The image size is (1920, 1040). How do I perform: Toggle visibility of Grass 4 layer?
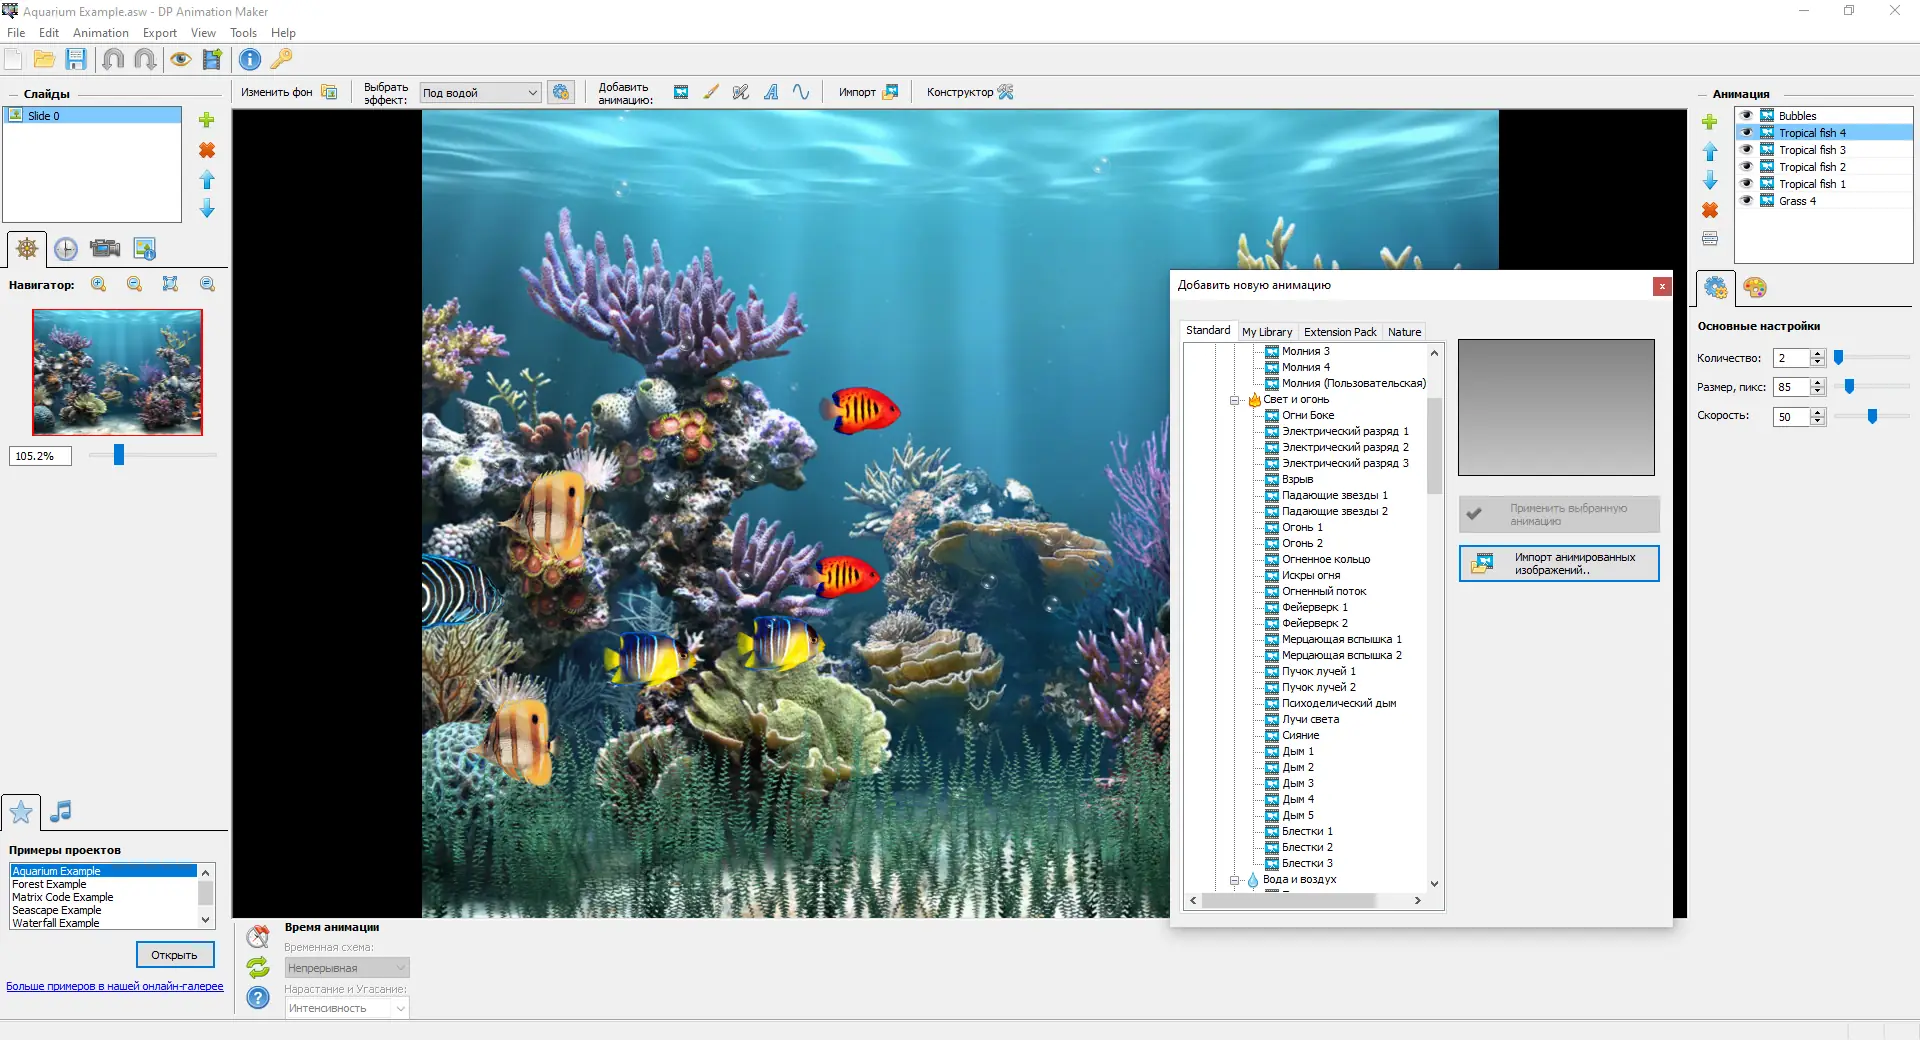pos(1746,200)
